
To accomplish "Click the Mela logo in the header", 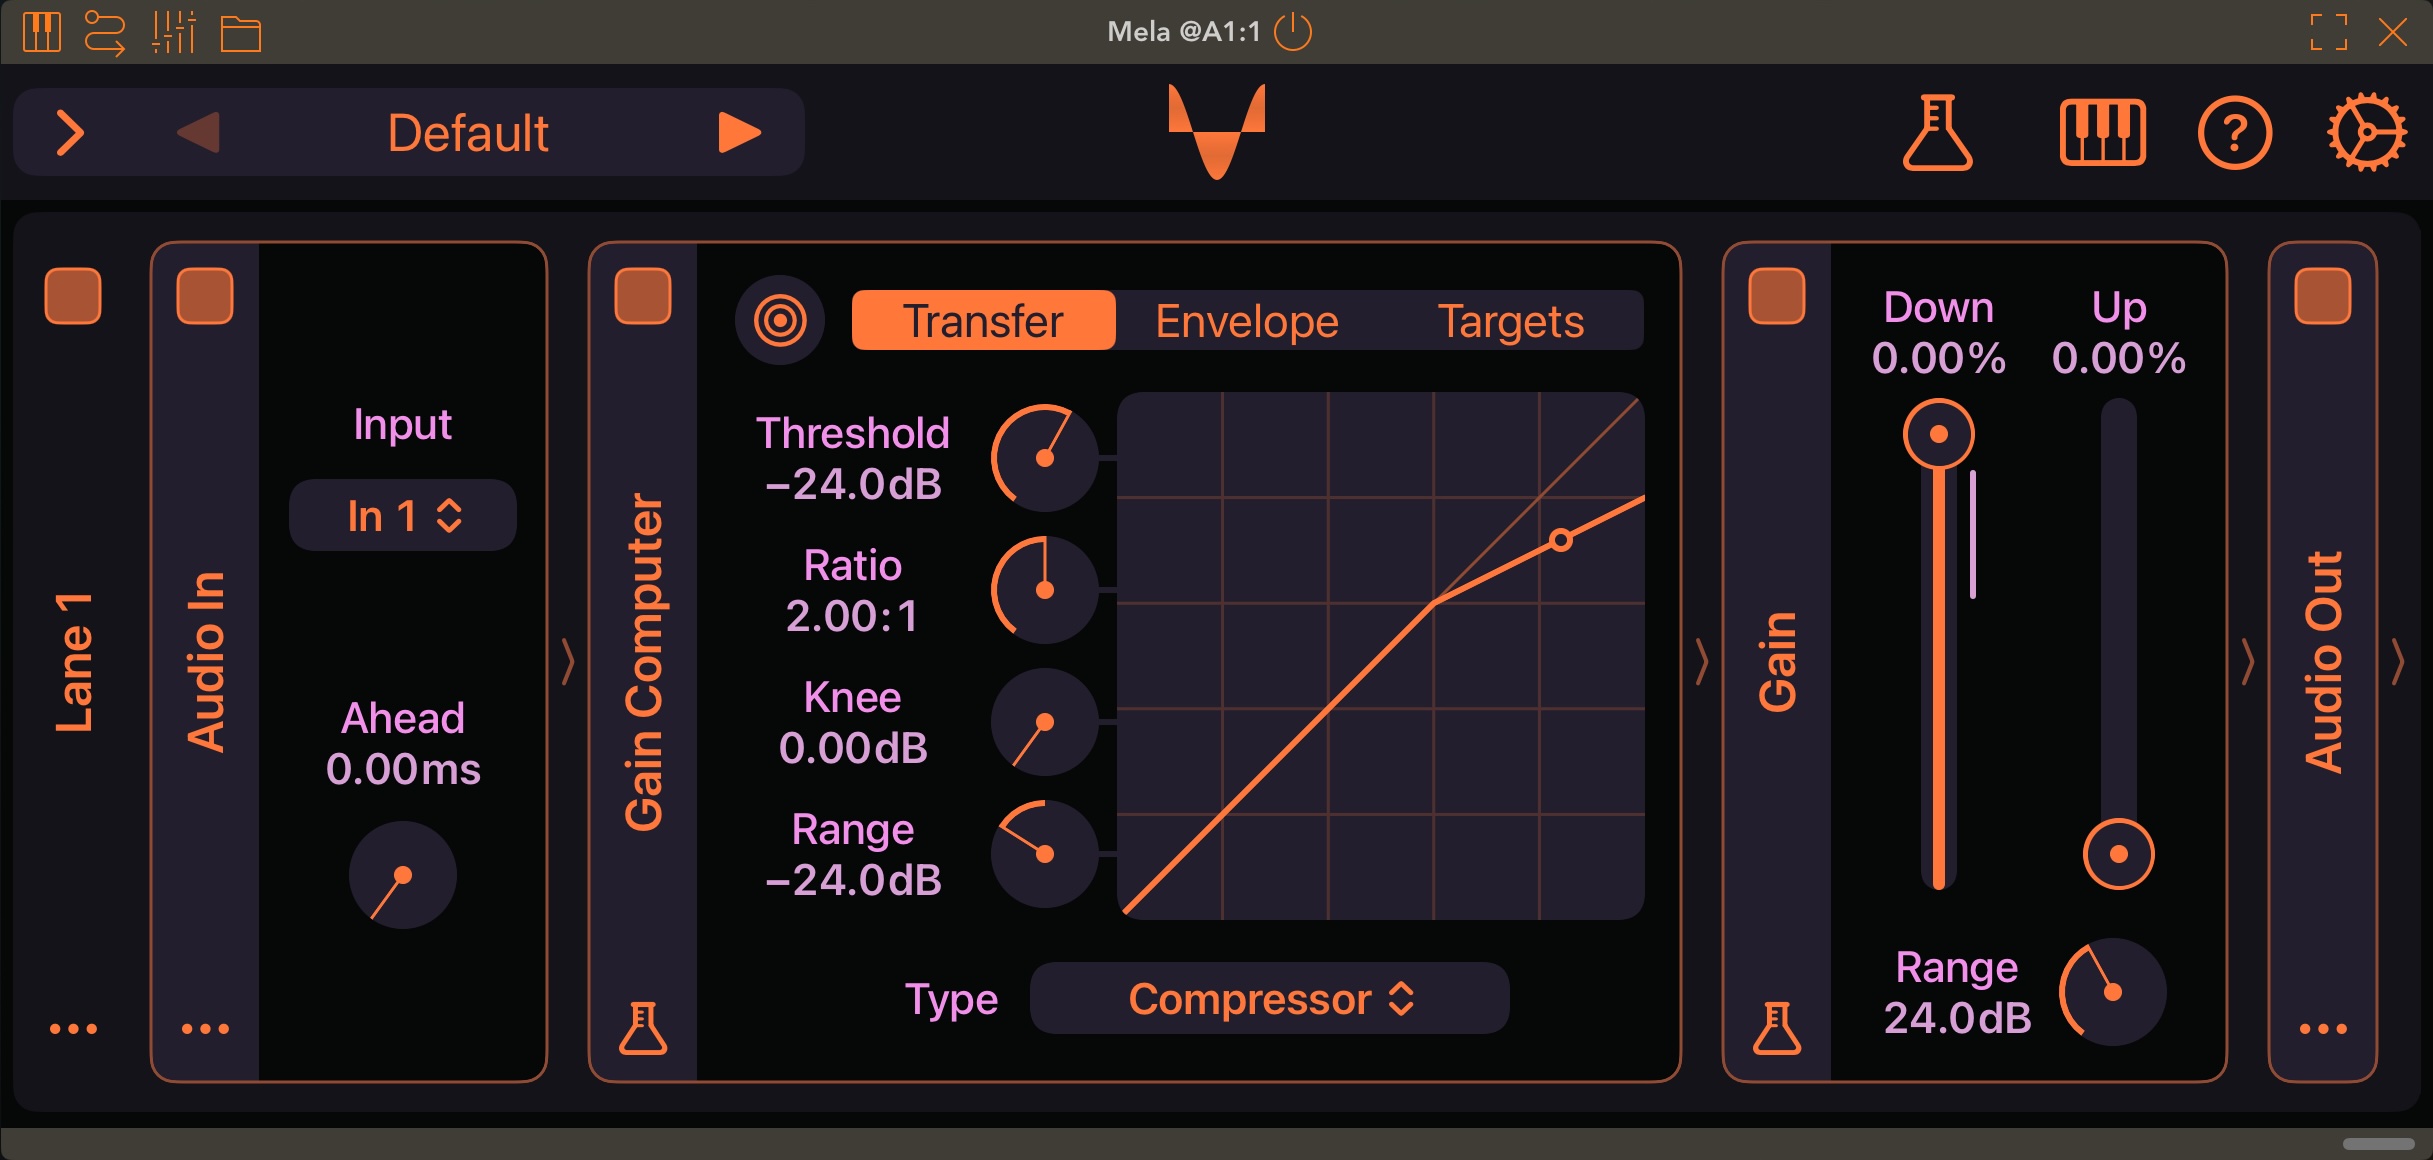I will 1216,131.
